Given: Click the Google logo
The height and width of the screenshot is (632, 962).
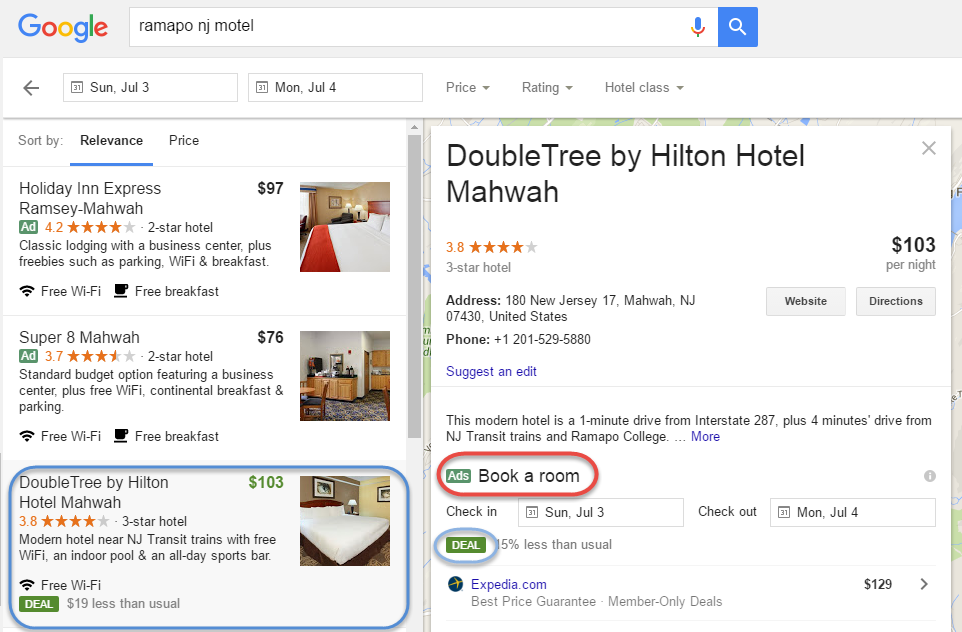Looking at the screenshot, I should coord(63,27).
